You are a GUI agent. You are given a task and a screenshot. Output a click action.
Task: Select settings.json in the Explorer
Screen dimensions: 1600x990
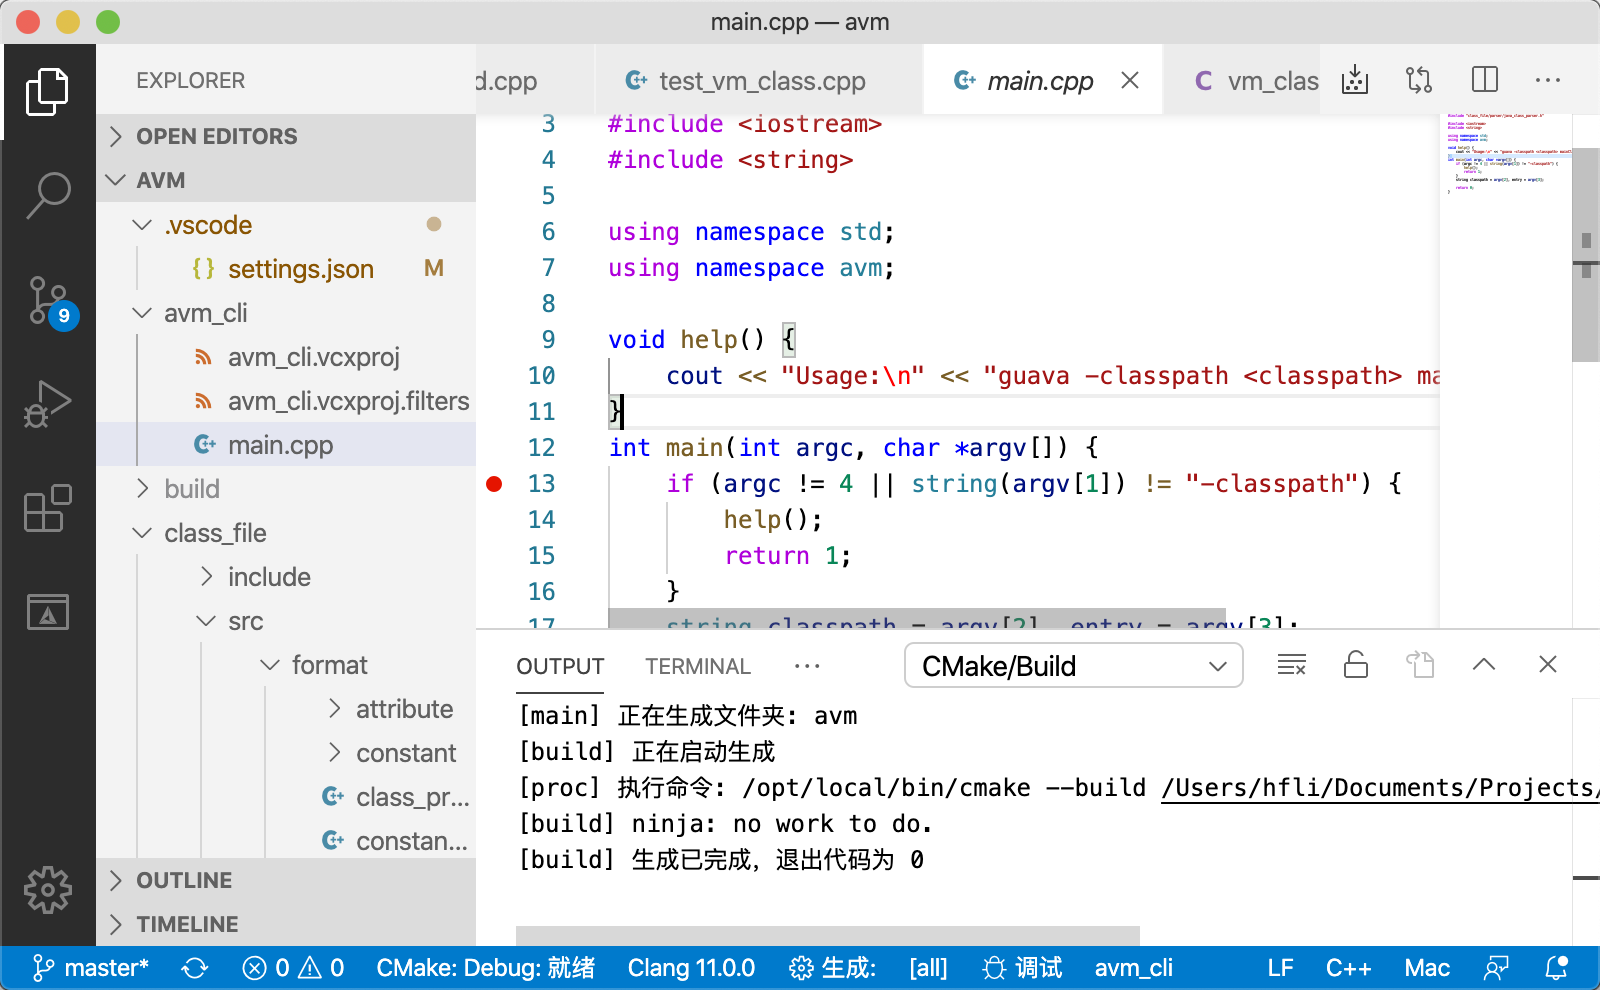(301, 268)
